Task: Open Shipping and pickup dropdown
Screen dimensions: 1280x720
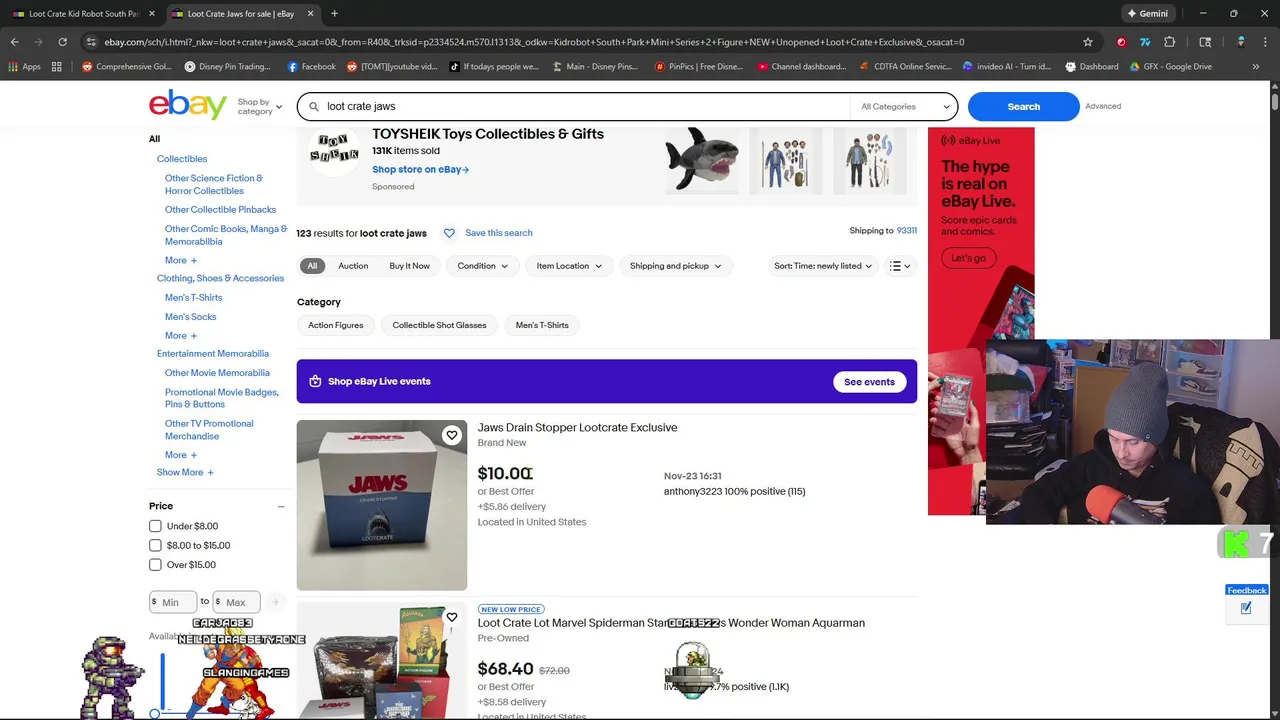Action: pyautogui.click(x=675, y=266)
